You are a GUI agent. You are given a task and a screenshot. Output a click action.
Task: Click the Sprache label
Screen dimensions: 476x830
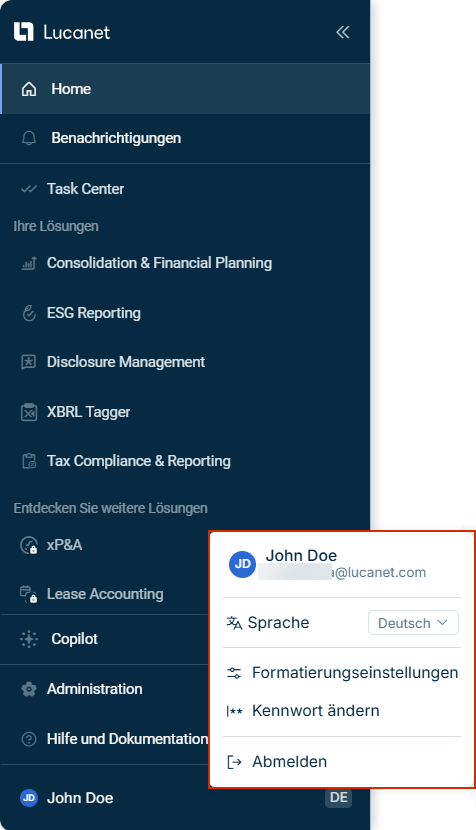pyautogui.click(x=279, y=623)
